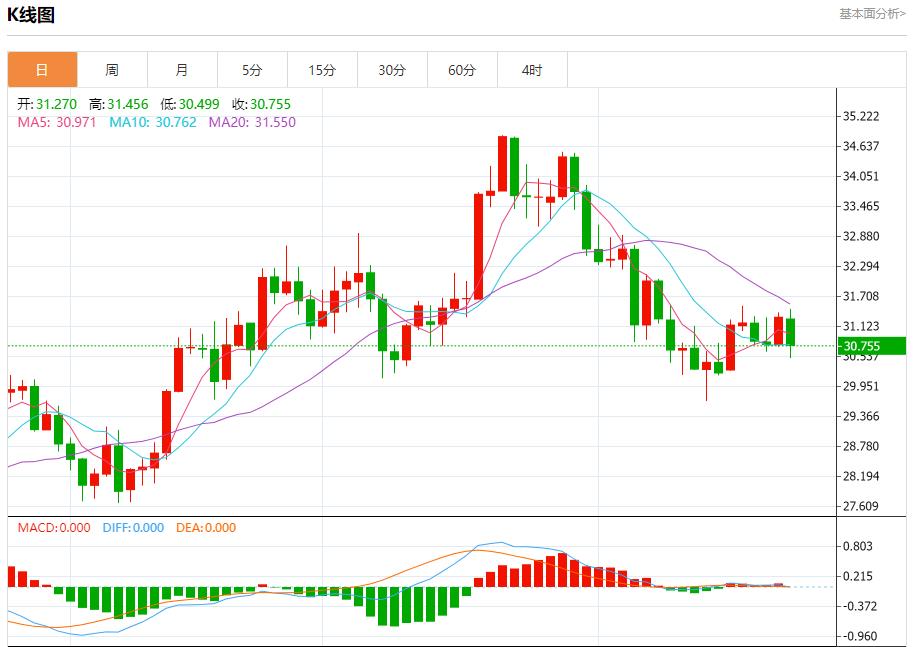This screenshot has height=647, width=913.
Task: Switch to the 4时 chart tab
Action: tap(532, 70)
